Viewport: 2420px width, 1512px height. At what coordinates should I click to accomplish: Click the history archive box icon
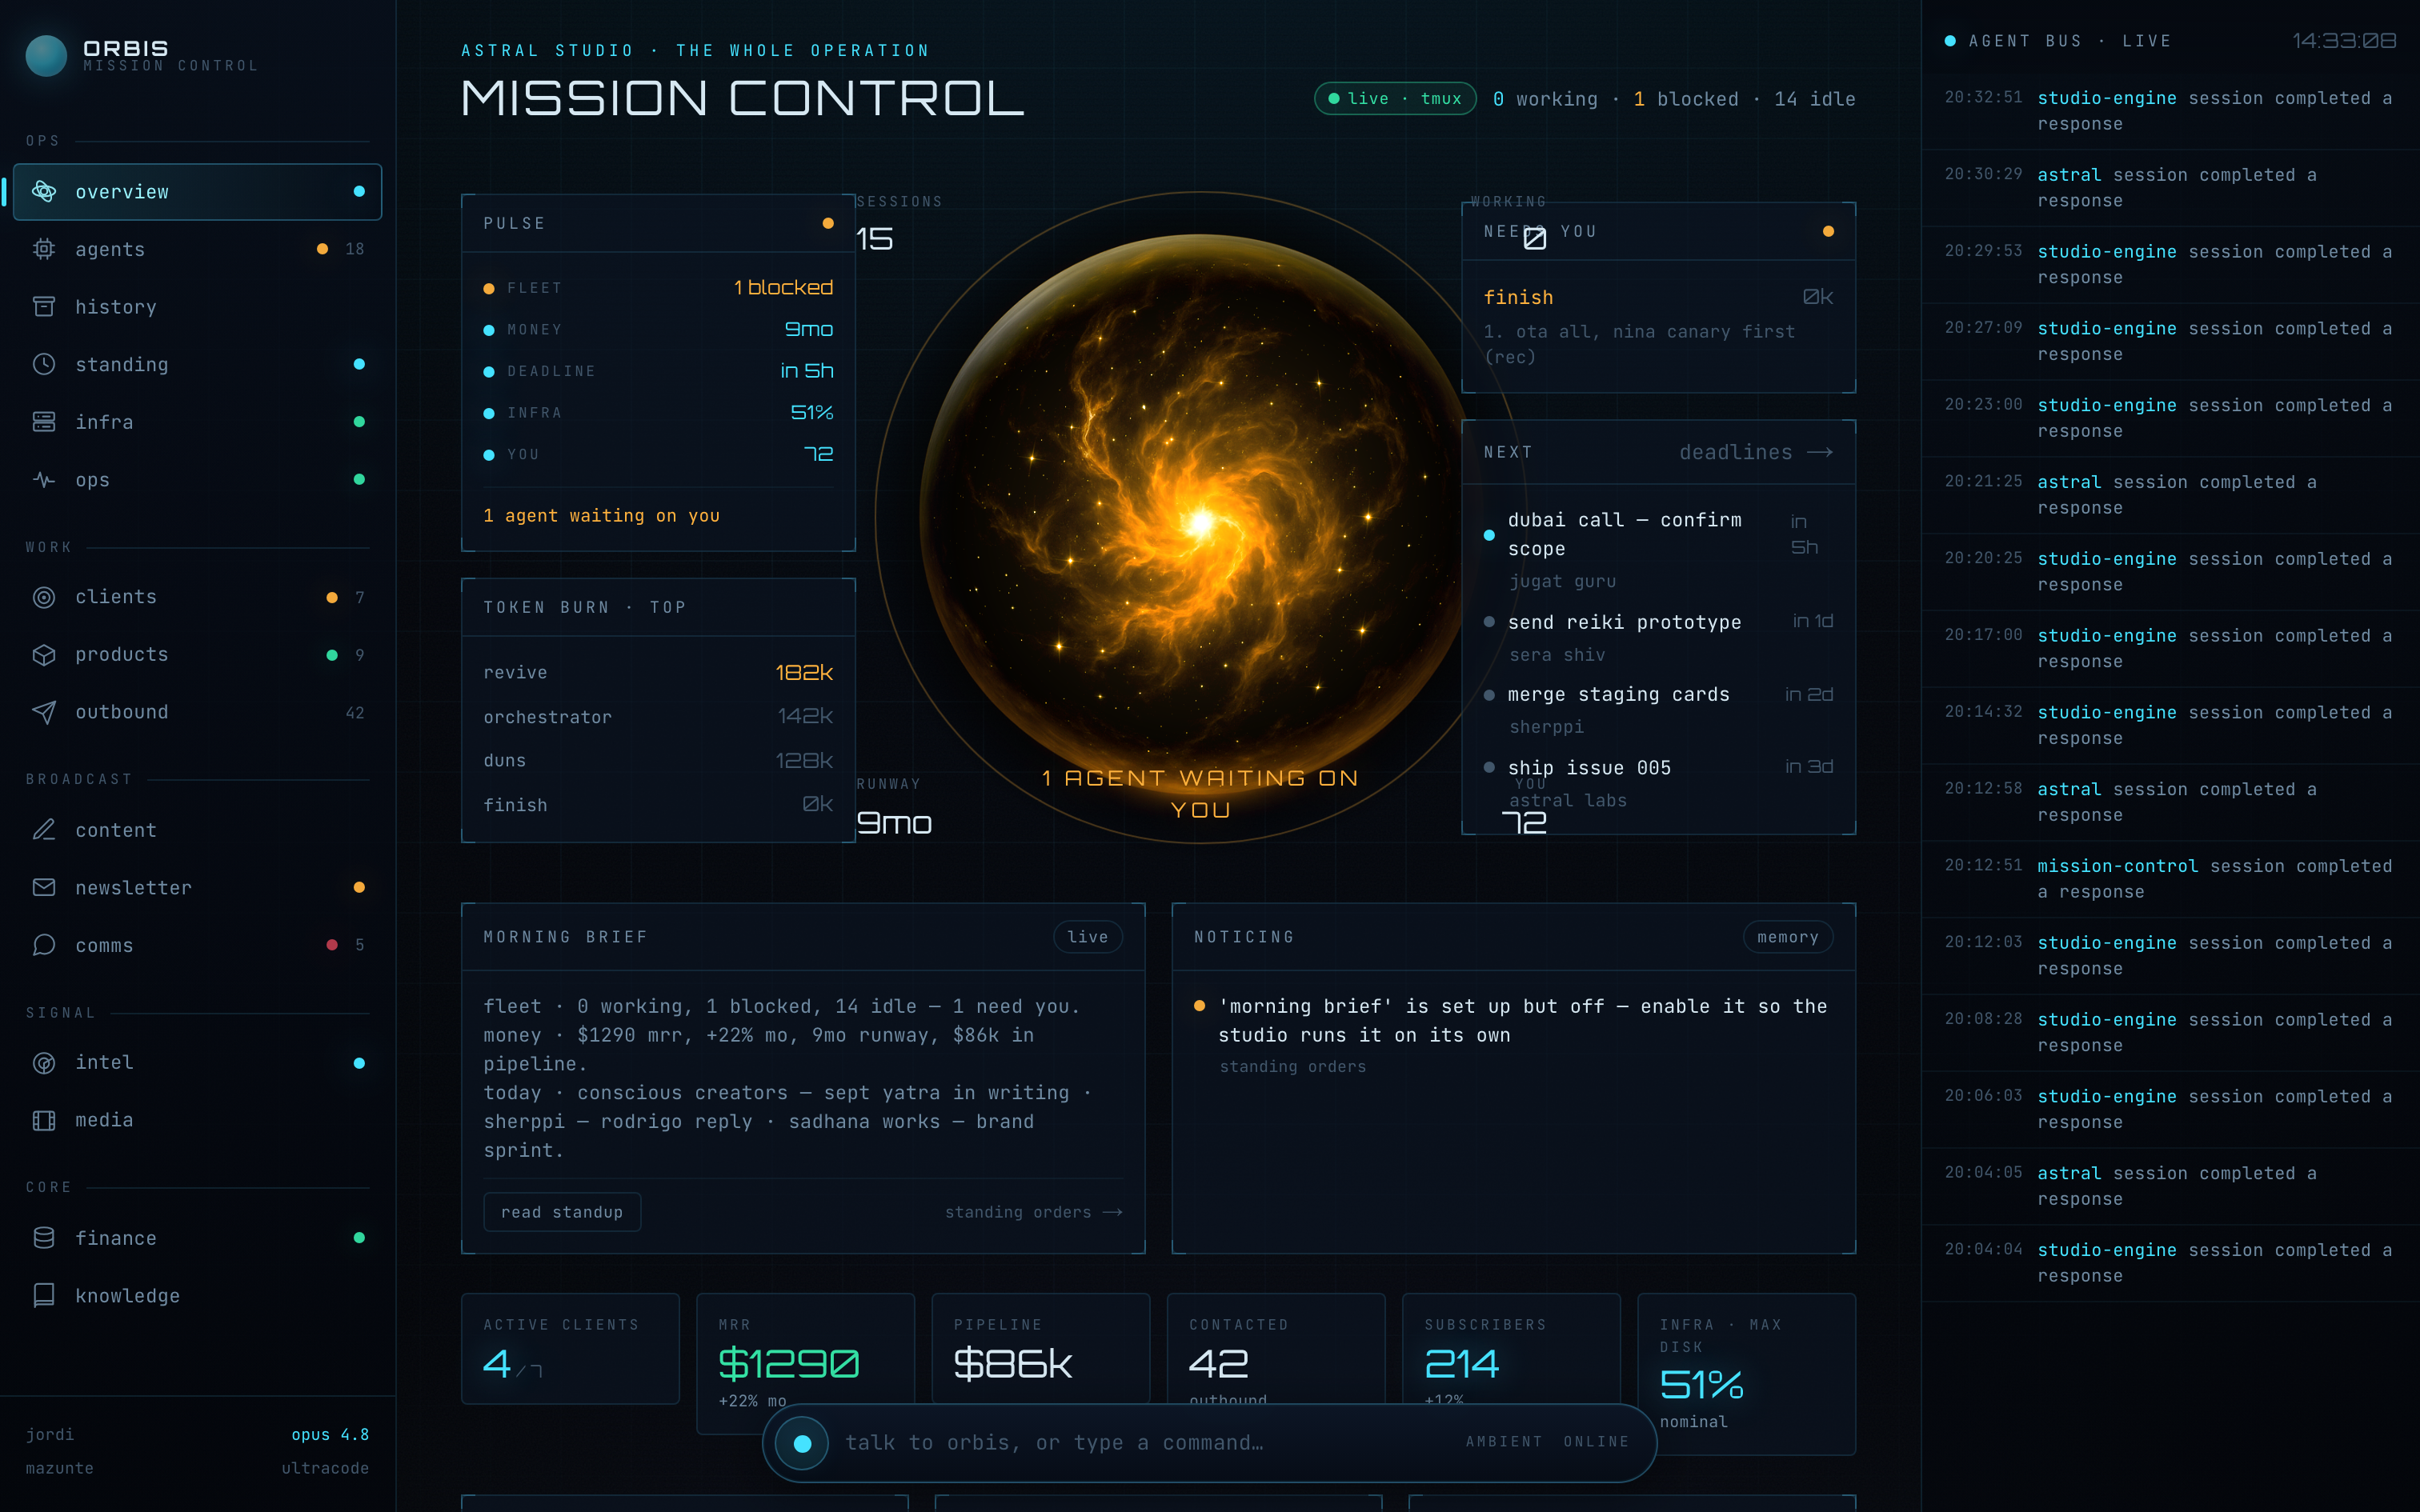pos(44,306)
